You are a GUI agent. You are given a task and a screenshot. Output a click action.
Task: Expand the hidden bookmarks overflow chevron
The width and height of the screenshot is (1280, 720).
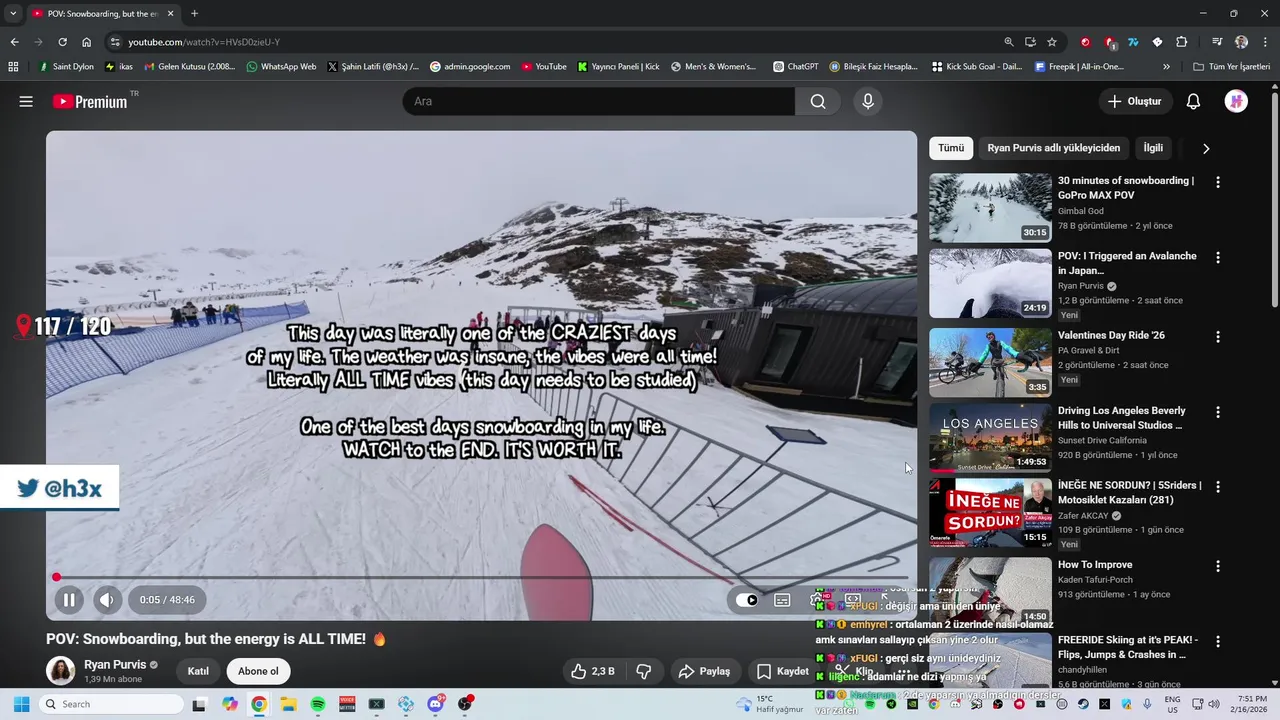tap(1166, 67)
